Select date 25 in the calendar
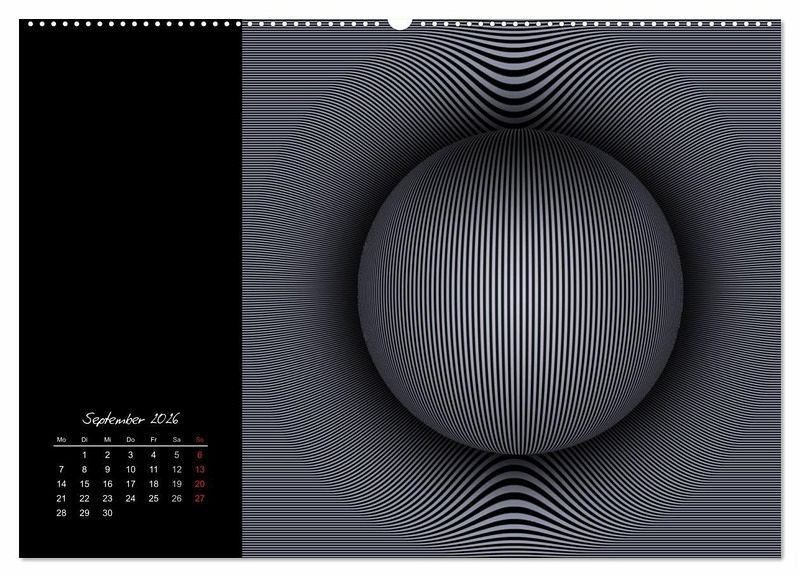Viewport: 800px width, 577px height. tap(154, 498)
